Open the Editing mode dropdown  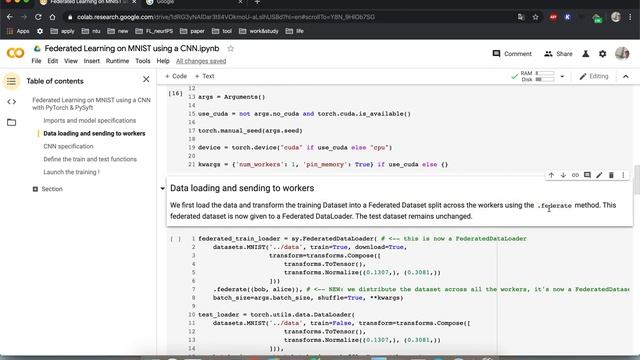click(x=594, y=76)
